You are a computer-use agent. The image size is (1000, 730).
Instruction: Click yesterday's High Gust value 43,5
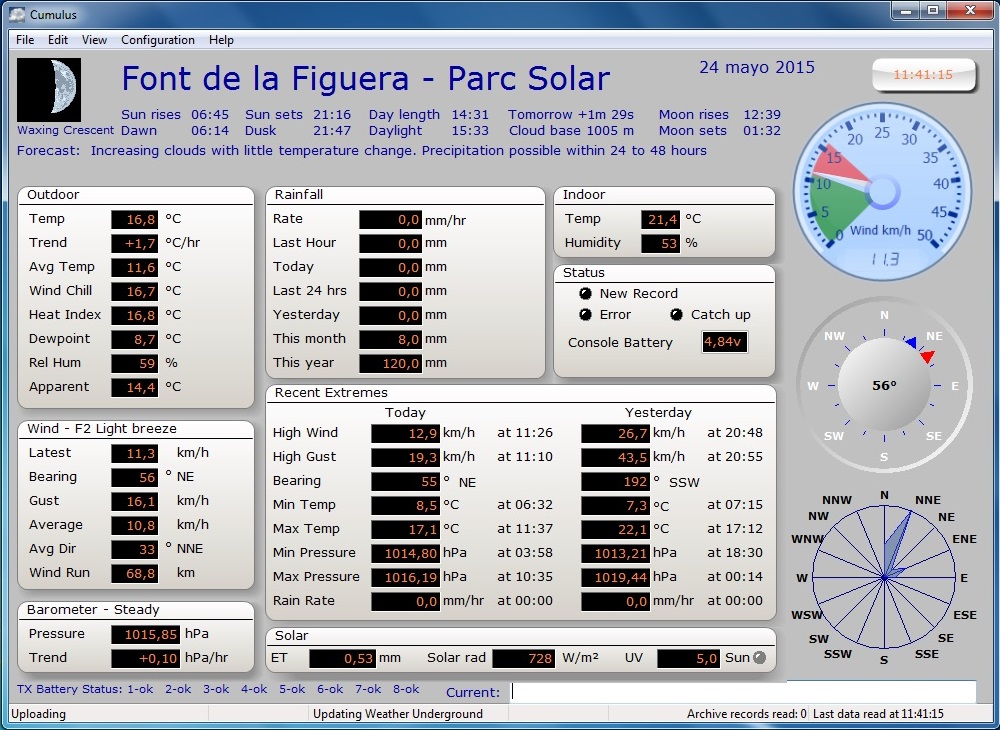tap(615, 457)
